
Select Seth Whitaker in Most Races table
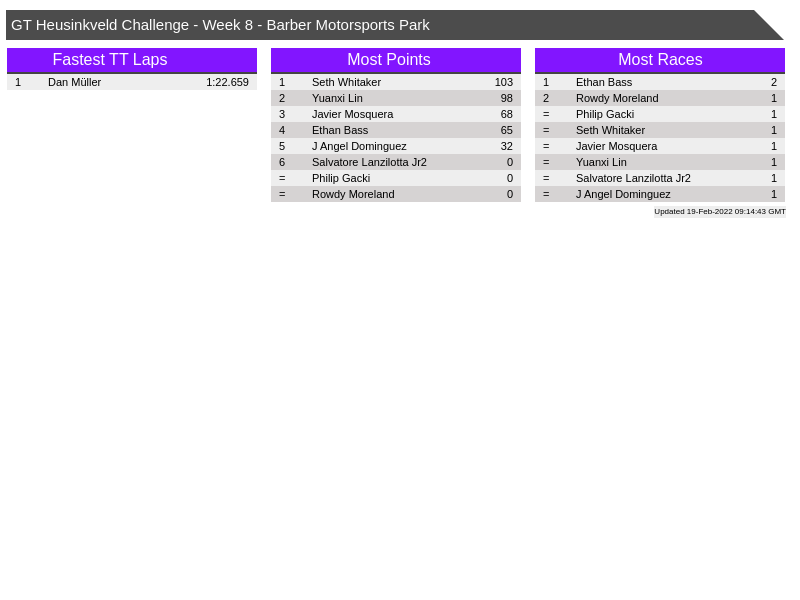click(610, 130)
